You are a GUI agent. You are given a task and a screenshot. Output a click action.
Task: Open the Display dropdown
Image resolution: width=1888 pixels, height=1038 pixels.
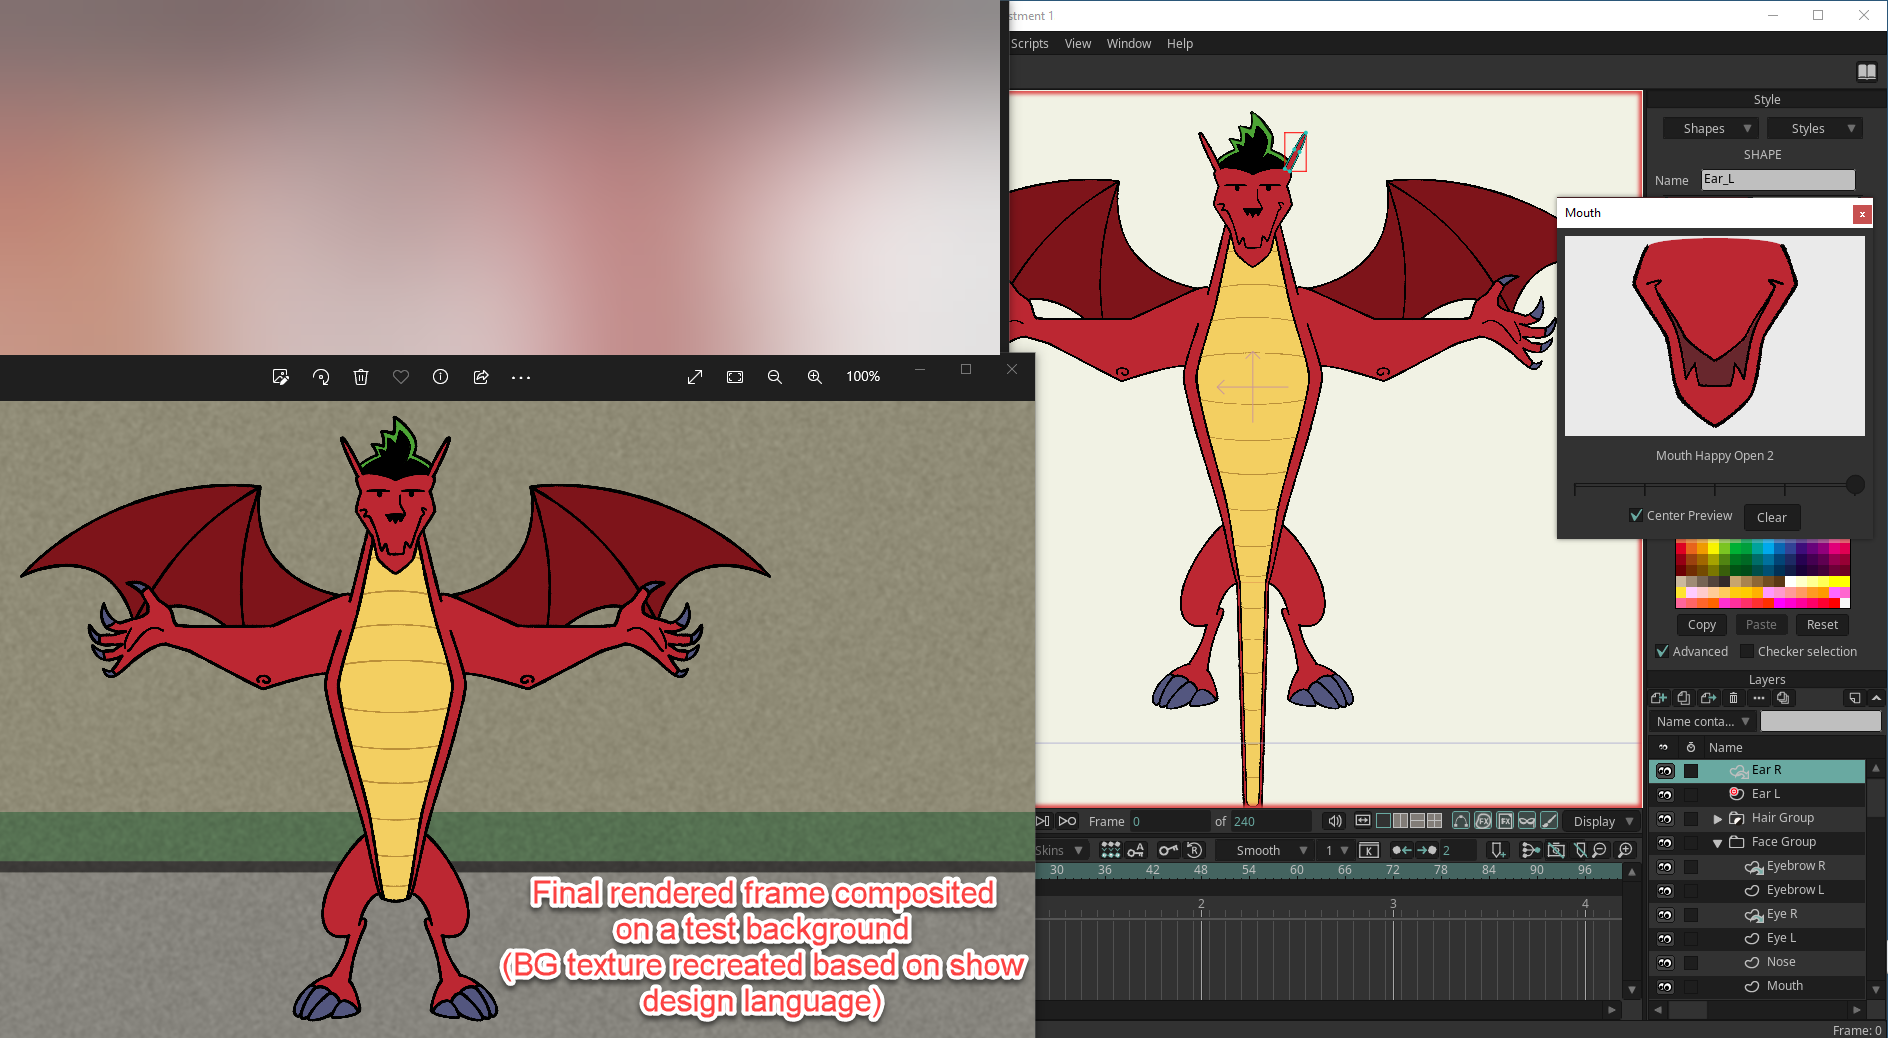[x=1602, y=821]
